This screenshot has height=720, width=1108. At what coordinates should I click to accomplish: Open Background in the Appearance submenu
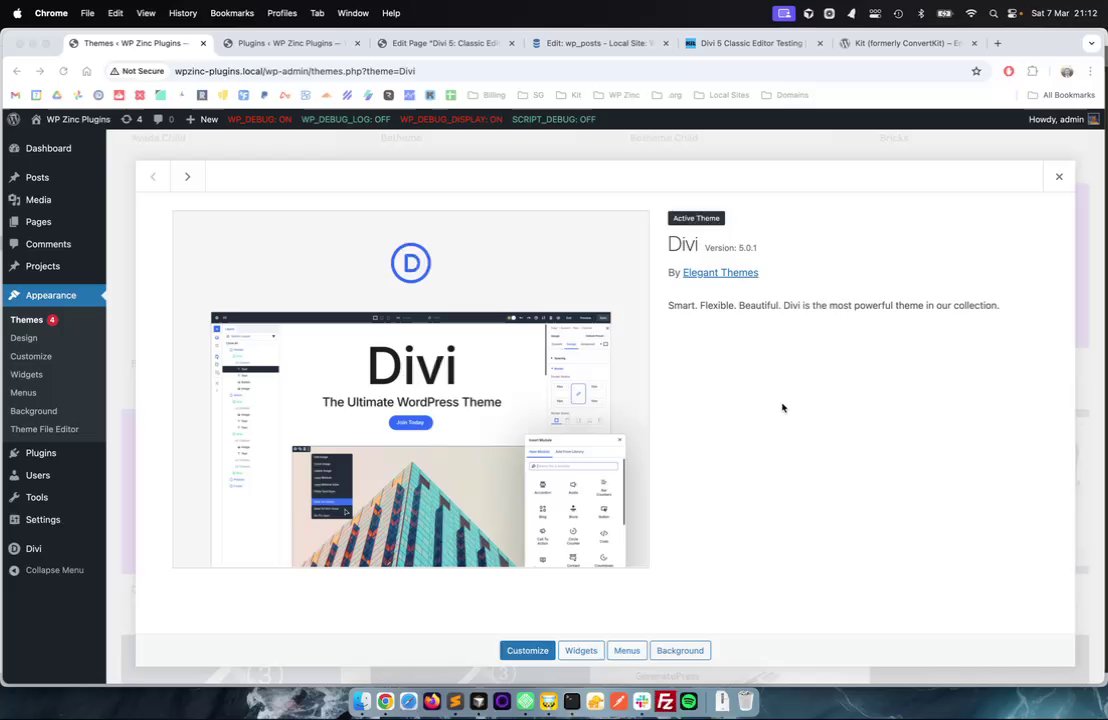click(34, 411)
